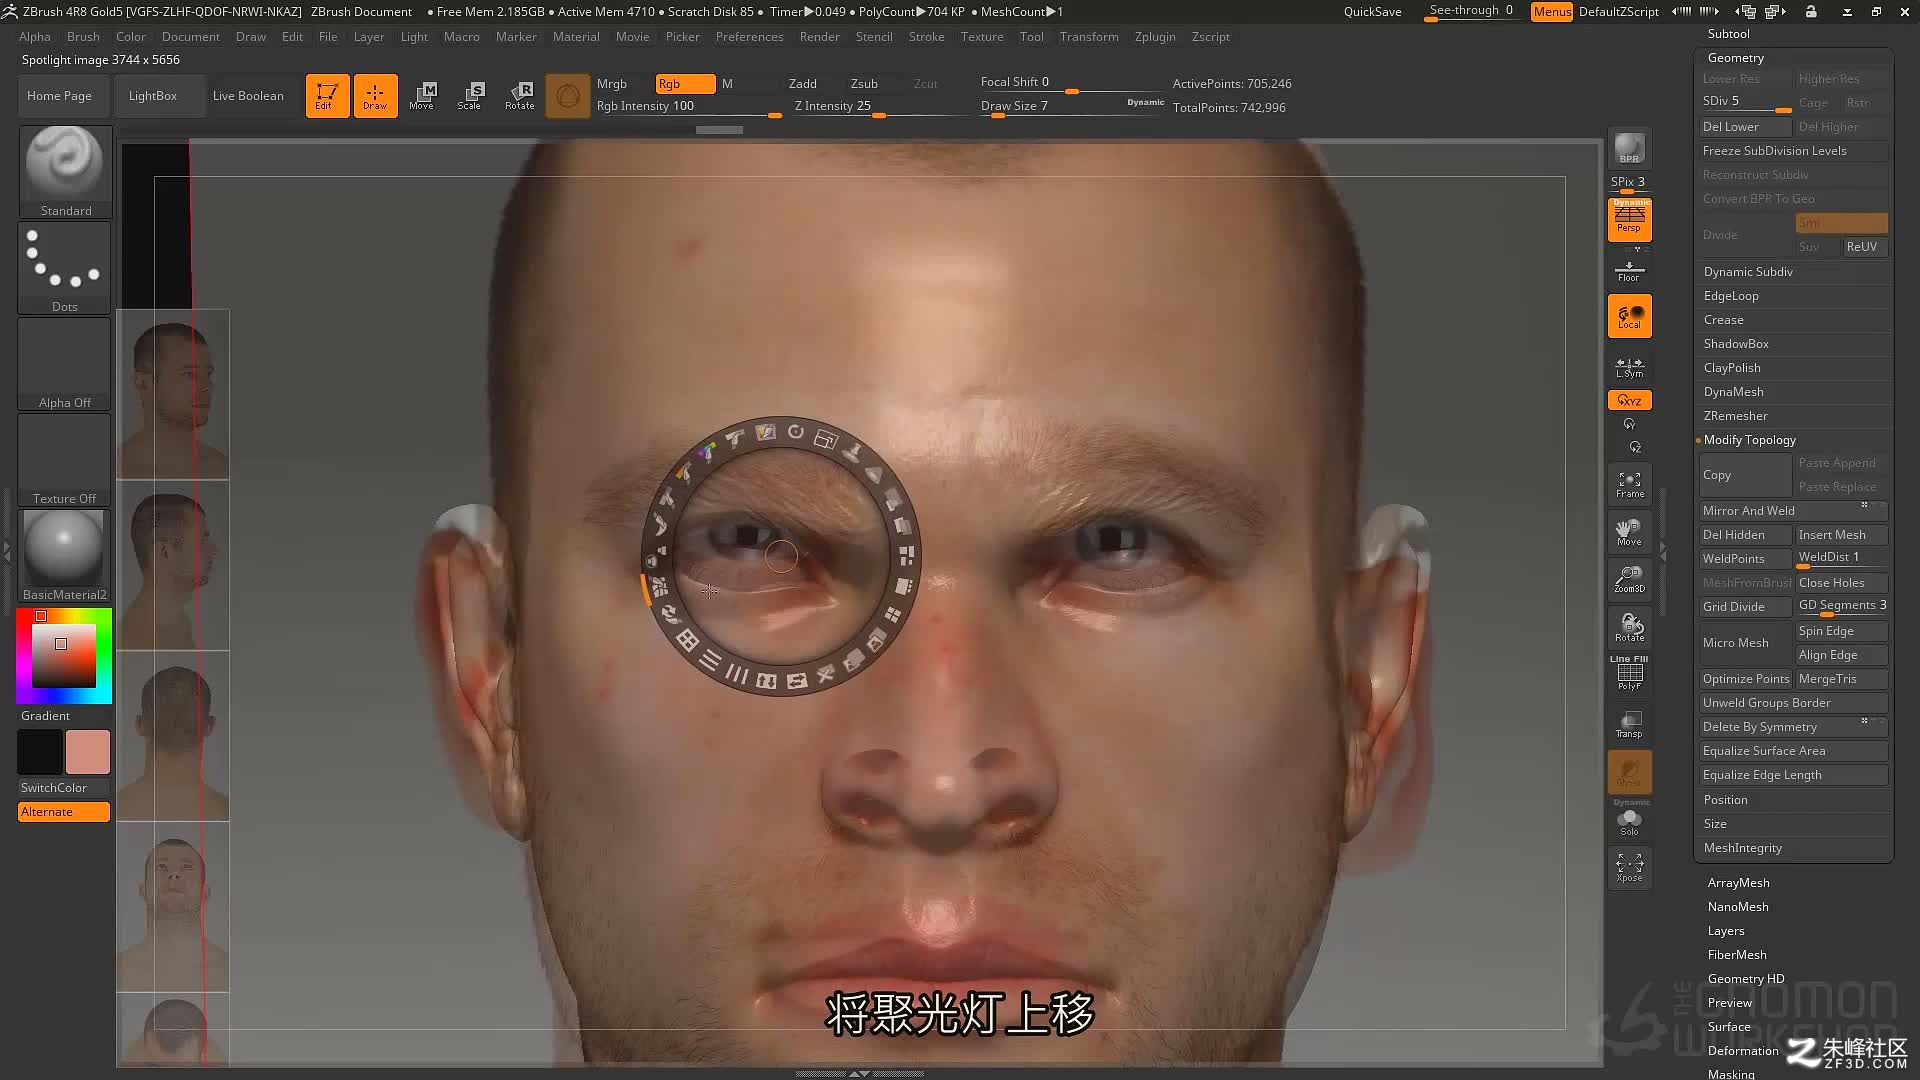Click the PolyF line fill icon

click(x=1629, y=673)
